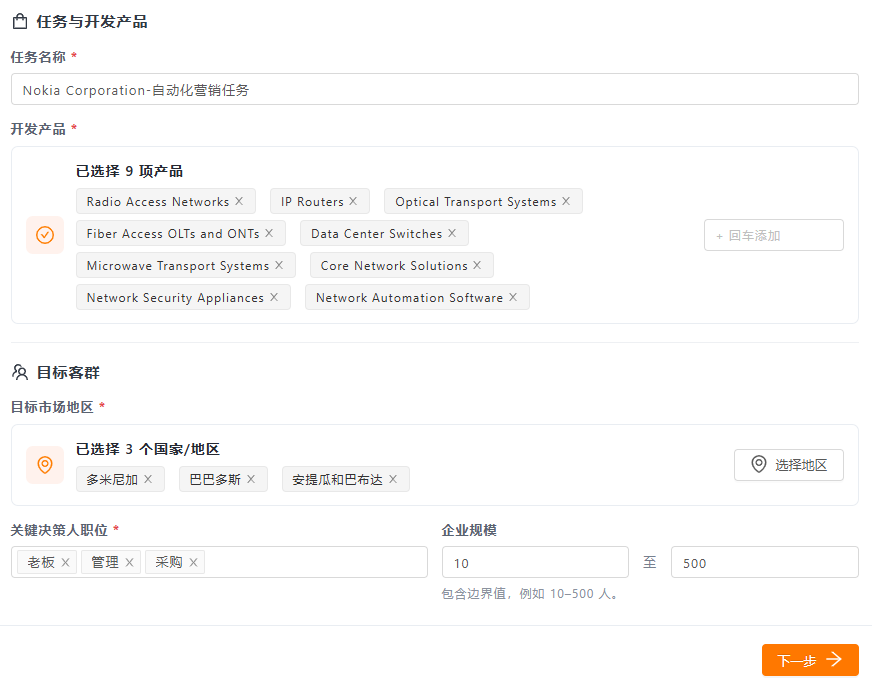Remove the Radio Access Networks tag
Screen dimensions: 872x684
[x=239, y=201]
